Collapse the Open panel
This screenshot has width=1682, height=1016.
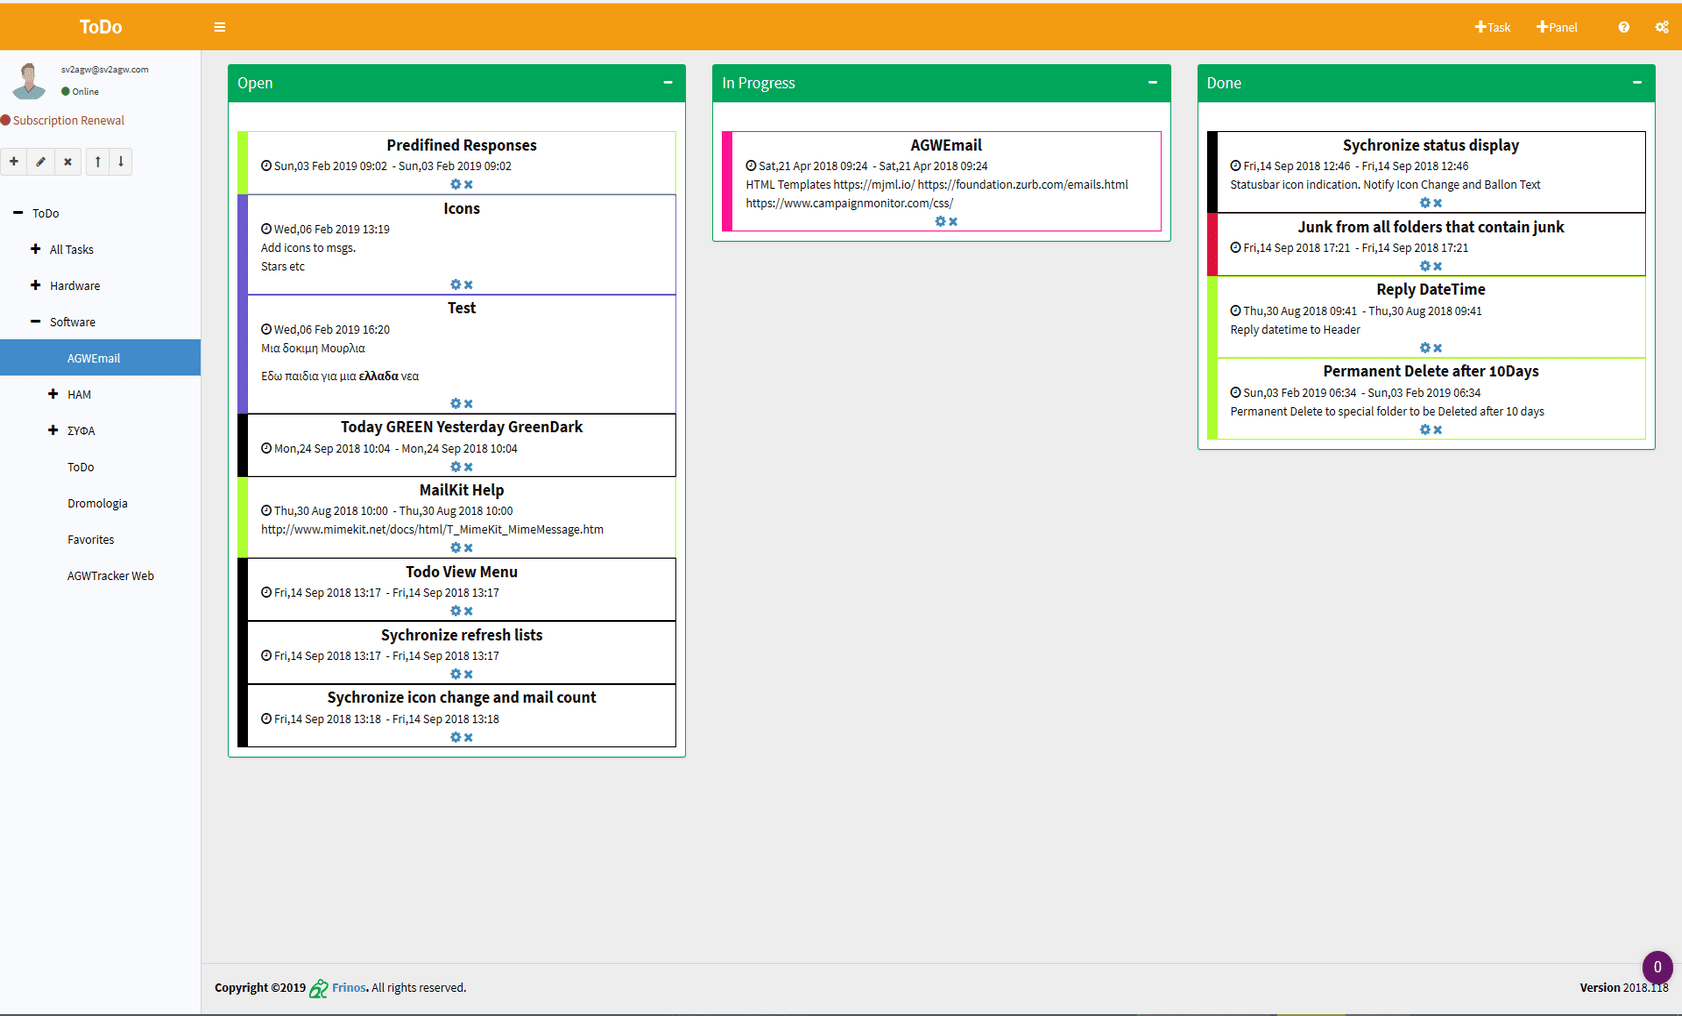click(x=667, y=83)
